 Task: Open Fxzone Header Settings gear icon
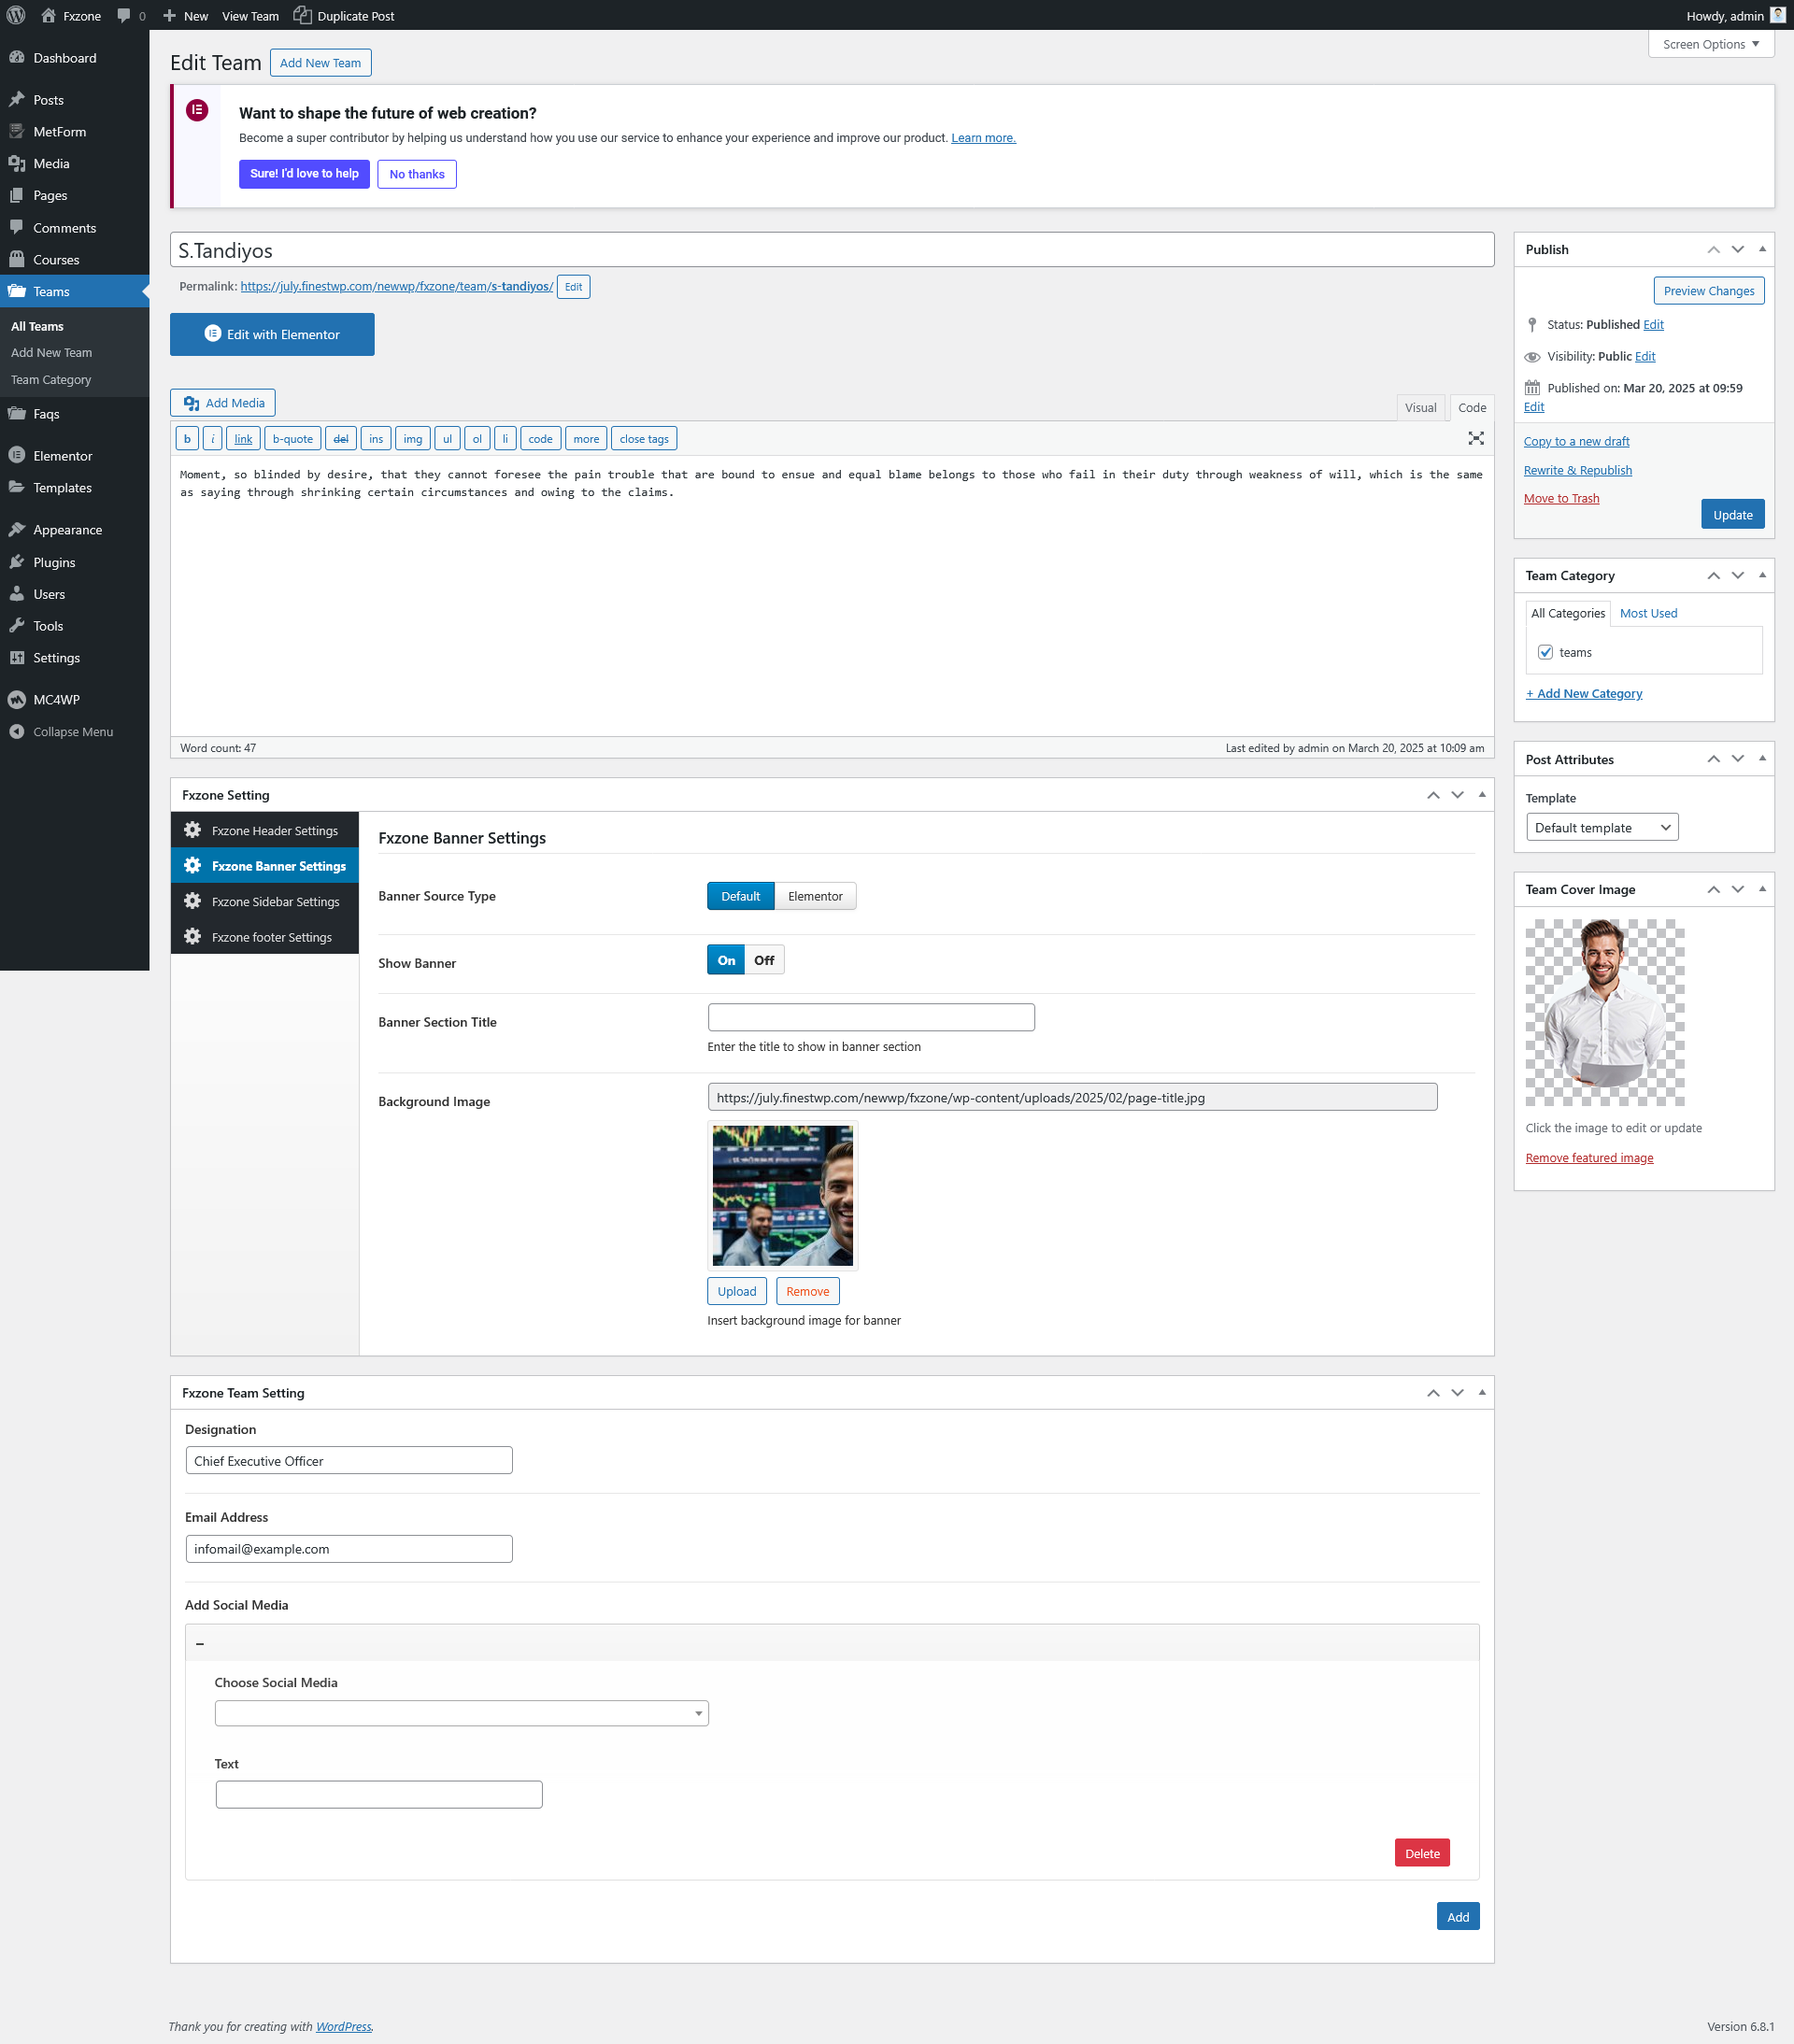193,830
